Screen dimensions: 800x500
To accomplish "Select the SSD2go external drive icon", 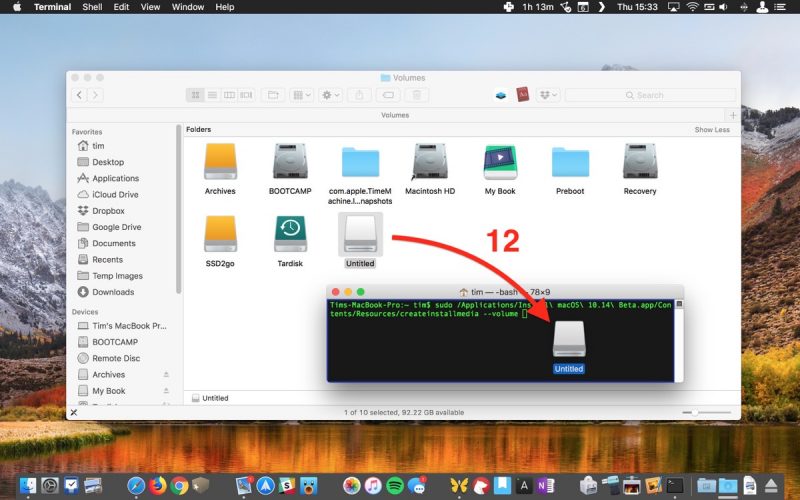I will point(220,233).
